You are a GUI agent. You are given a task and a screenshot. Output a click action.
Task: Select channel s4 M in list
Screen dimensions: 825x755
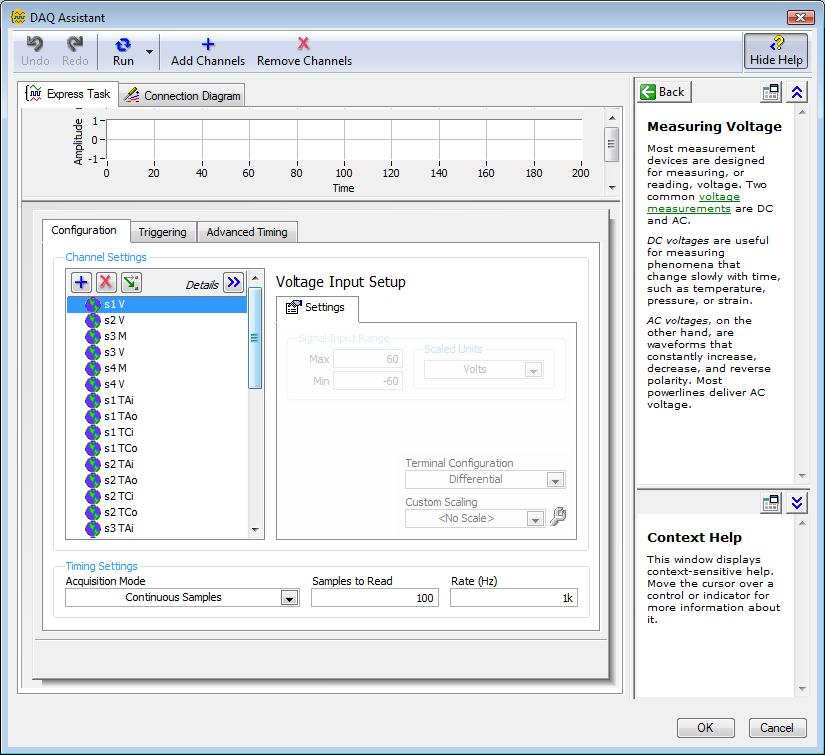156,368
